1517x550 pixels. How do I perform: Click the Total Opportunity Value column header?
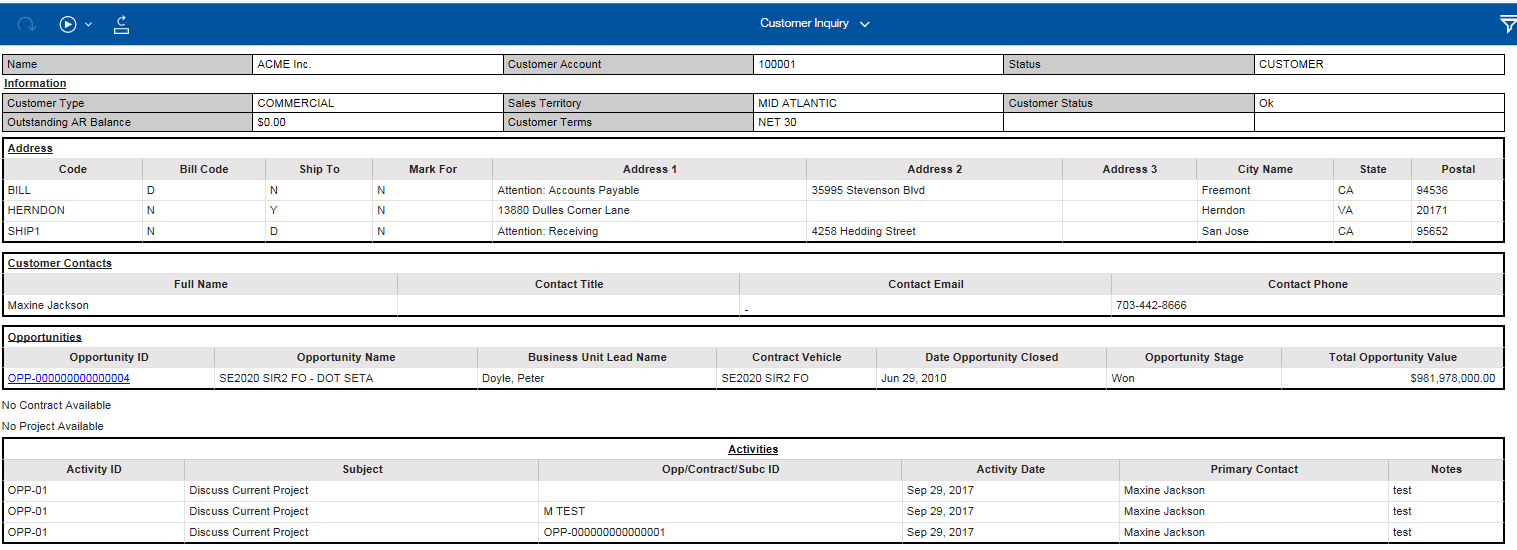pyautogui.click(x=1392, y=357)
